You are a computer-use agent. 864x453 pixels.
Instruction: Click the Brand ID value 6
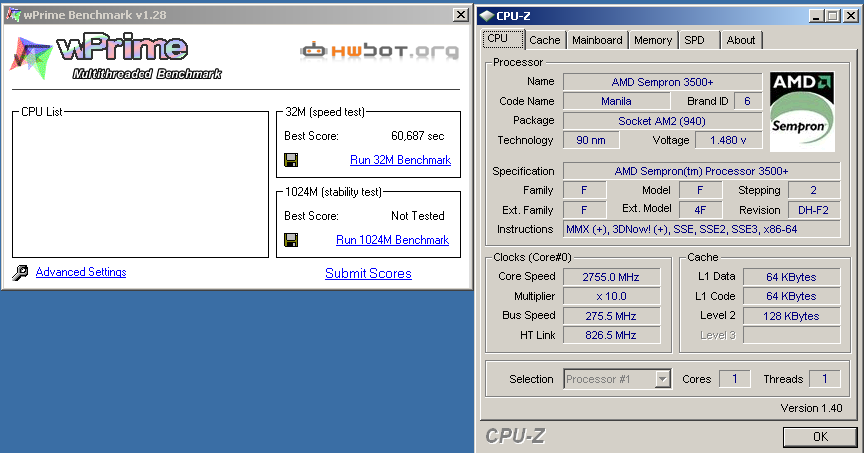[x=747, y=101]
